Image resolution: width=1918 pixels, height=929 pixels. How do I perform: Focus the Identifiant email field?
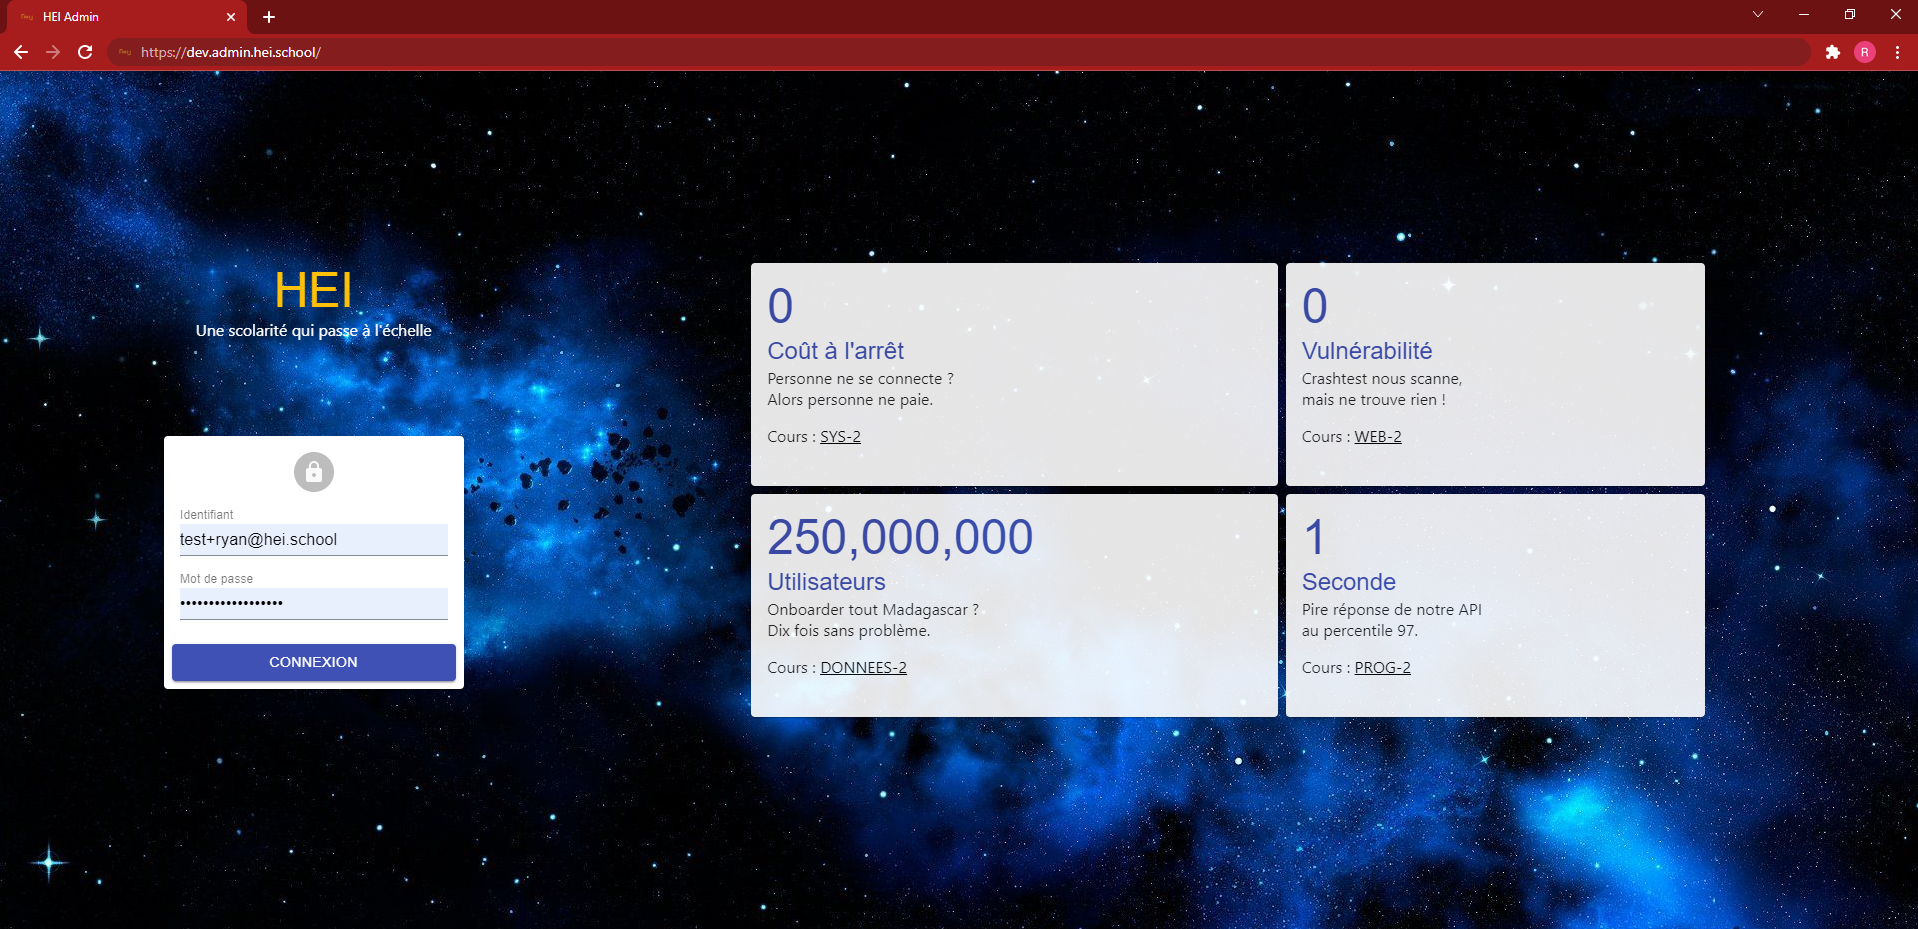click(314, 539)
